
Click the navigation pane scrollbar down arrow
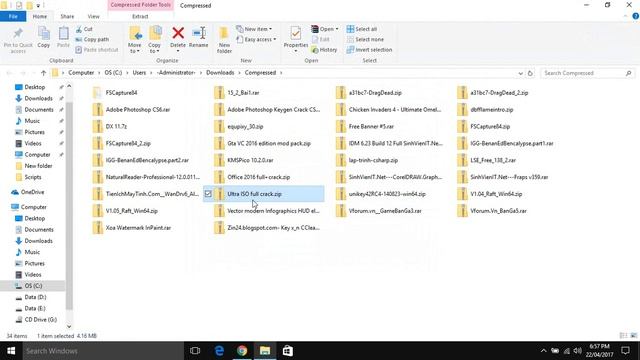pos(69,326)
